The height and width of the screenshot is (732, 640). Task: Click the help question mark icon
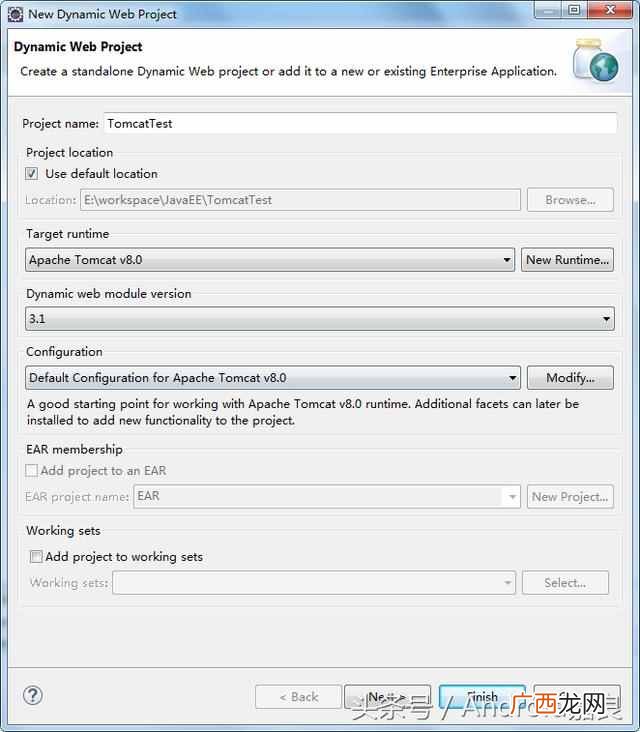(33, 695)
